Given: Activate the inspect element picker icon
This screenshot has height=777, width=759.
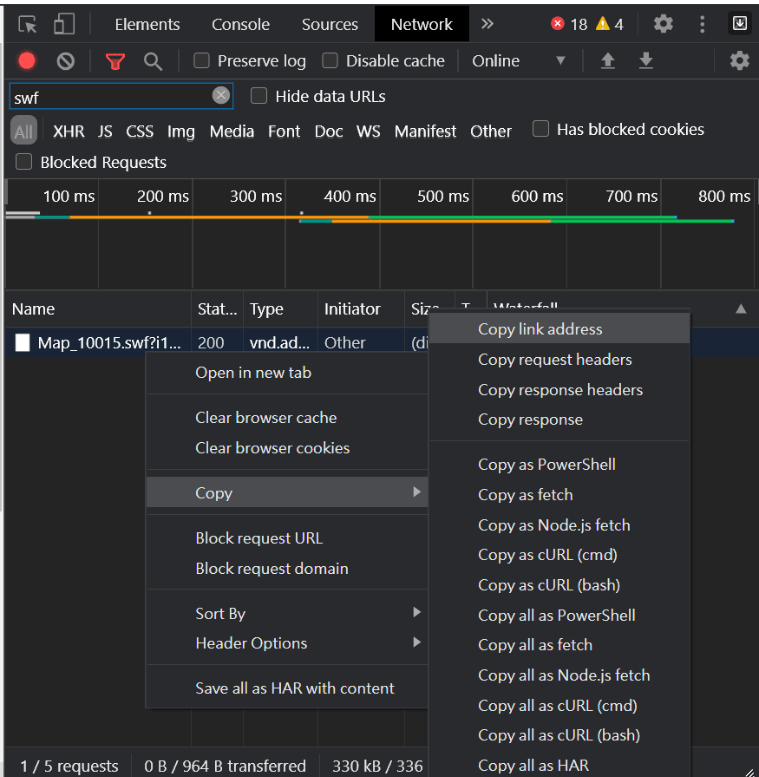Looking at the screenshot, I should 27,24.
